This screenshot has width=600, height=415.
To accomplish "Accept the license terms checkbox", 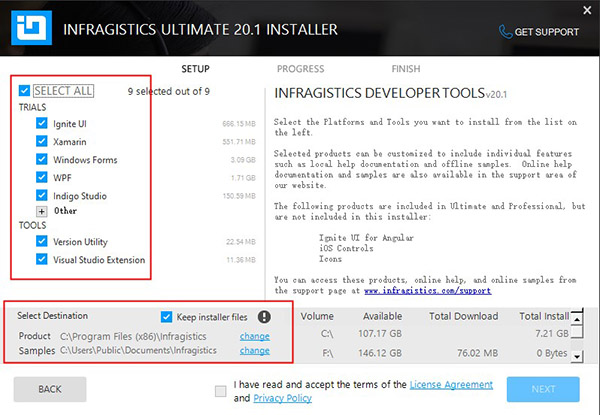I will point(220,391).
